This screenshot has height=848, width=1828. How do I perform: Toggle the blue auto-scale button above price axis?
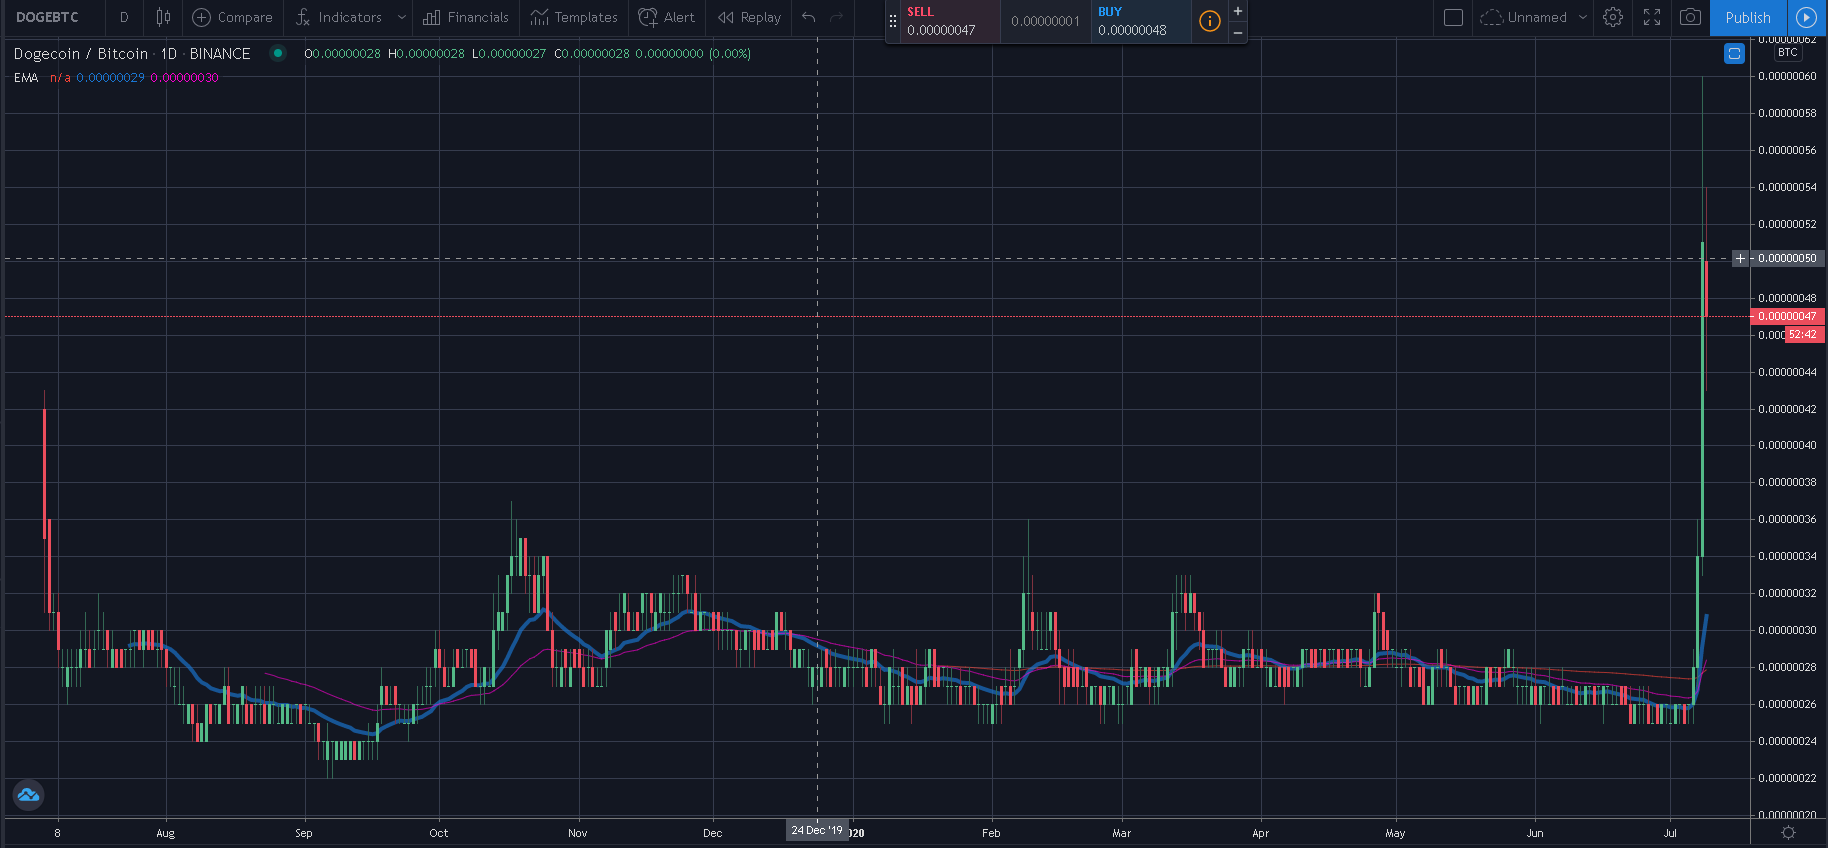click(x=1734, y=54)
